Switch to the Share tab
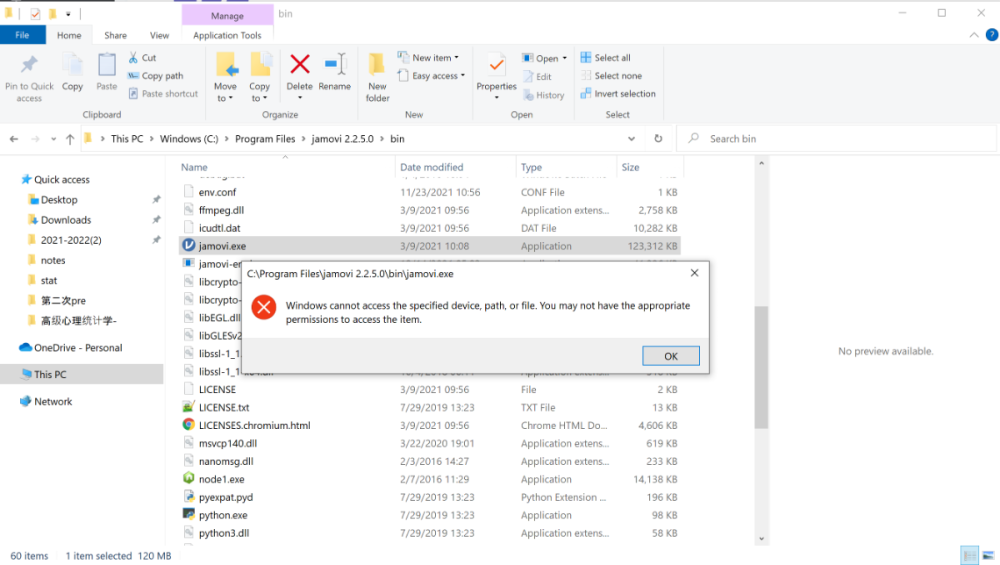Screen dimensions: 1000x565 click(x=115, y=35)
